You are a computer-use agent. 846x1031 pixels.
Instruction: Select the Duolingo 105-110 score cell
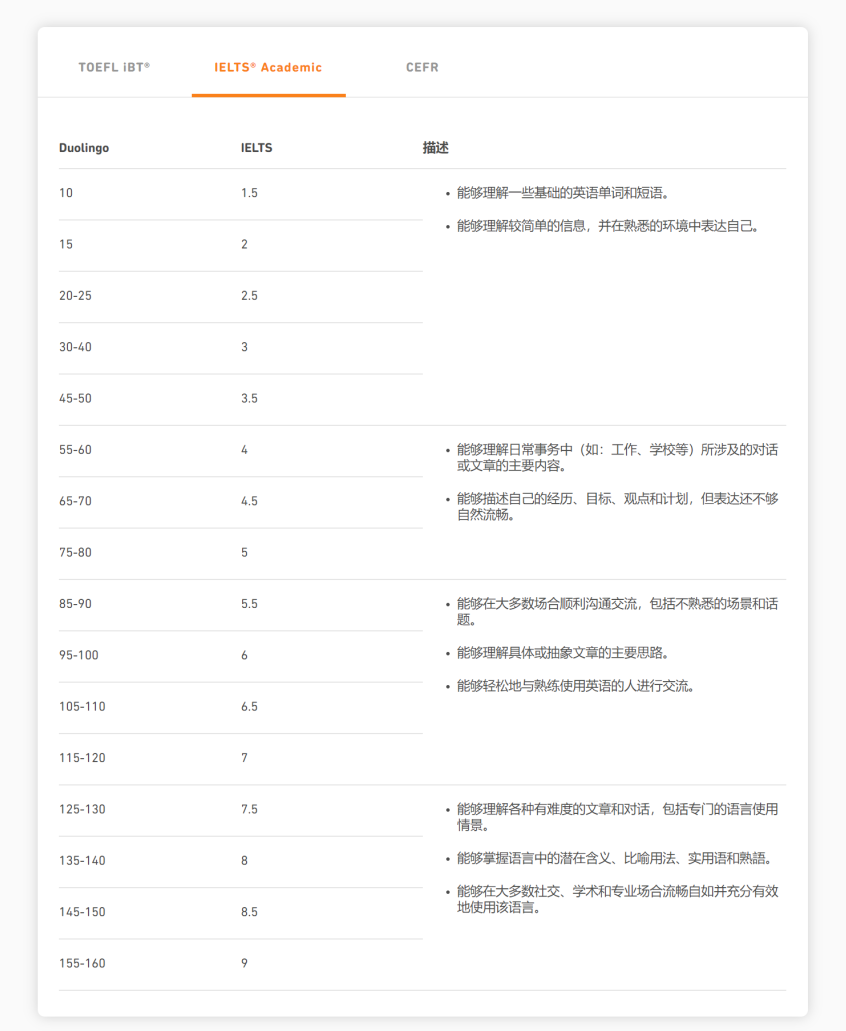point(82,707)
